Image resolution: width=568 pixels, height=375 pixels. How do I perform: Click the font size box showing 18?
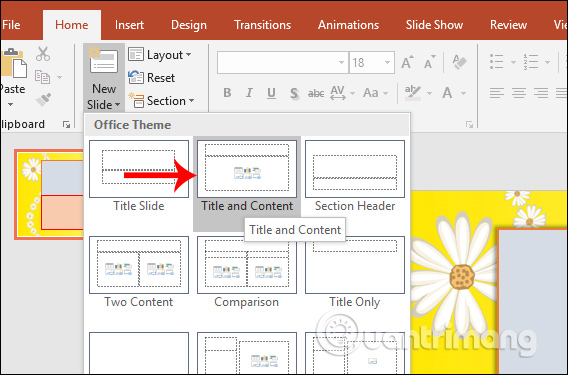click(372, 62)
